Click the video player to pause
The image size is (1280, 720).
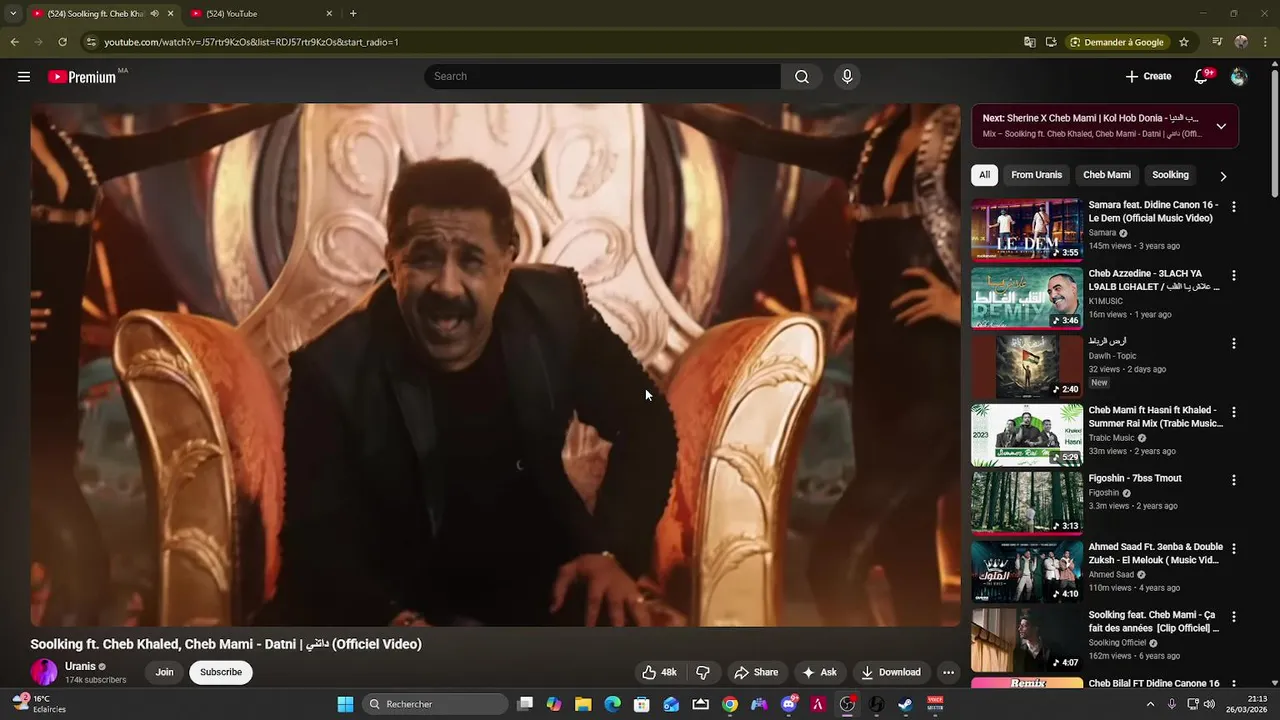(495, 365)
